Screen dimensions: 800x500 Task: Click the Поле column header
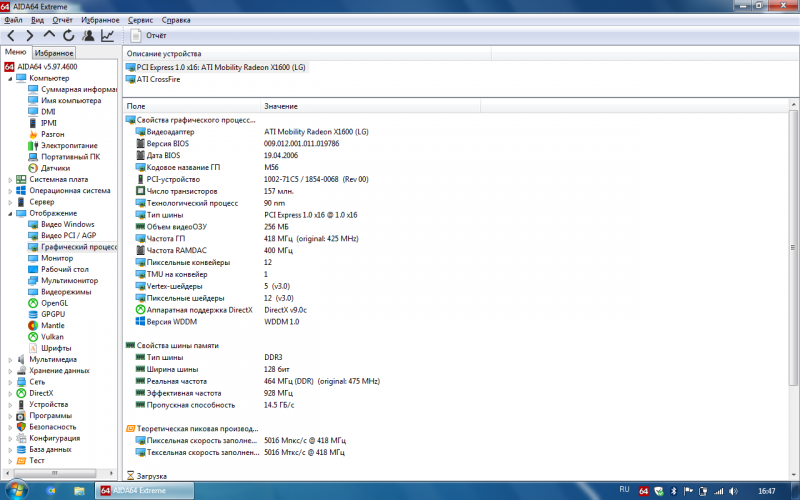click(191, 106)
